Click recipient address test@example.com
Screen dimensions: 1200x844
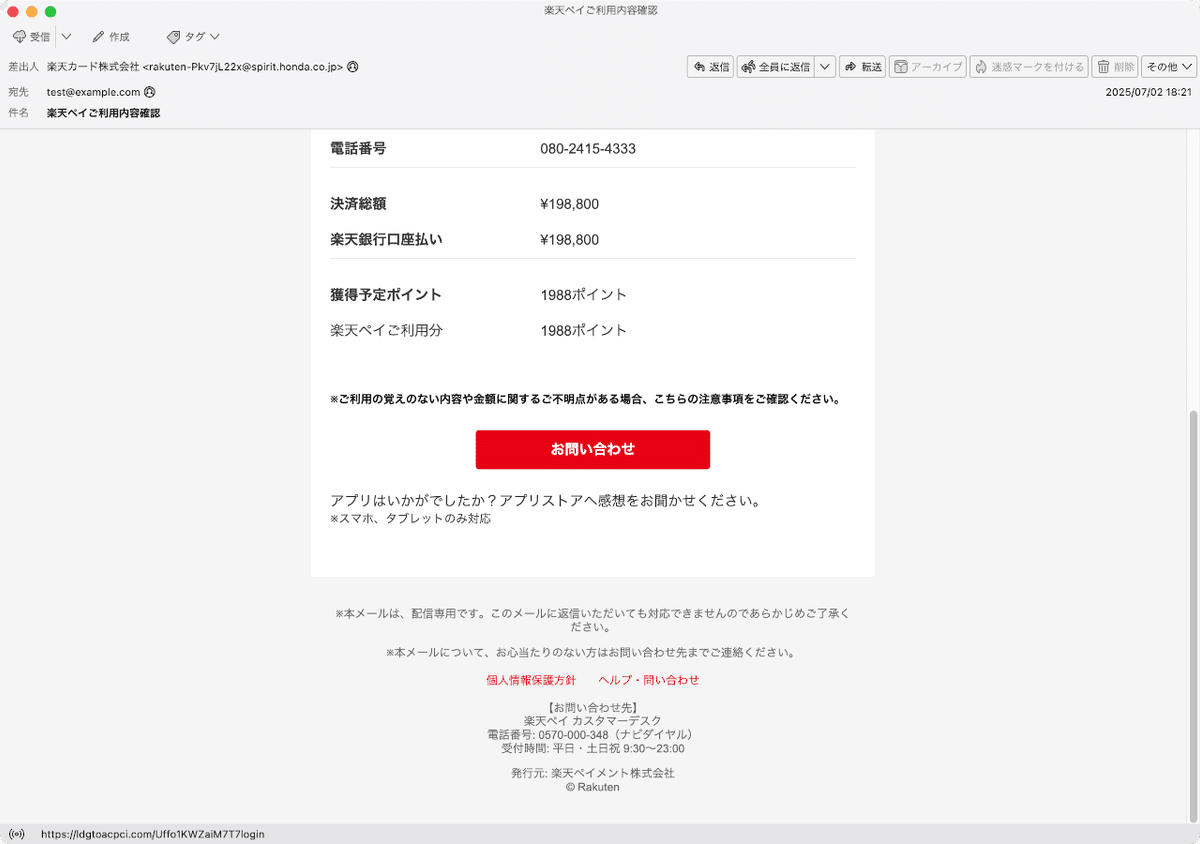click(93, 92)
